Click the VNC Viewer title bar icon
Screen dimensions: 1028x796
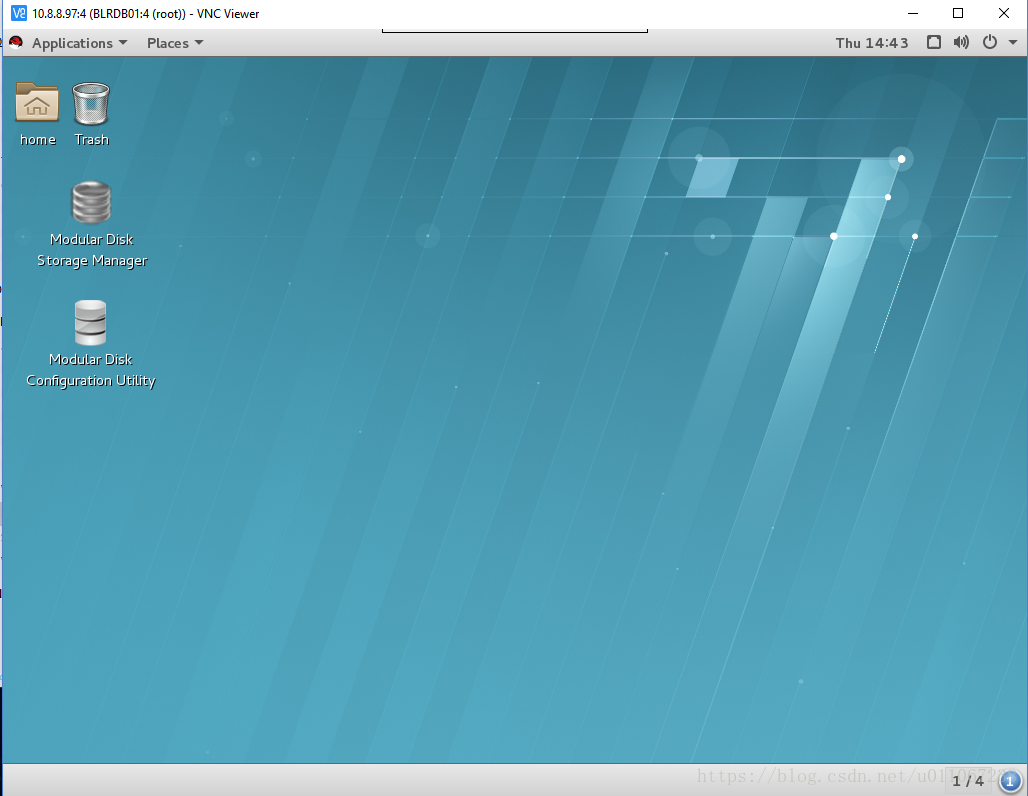[19, 13]
